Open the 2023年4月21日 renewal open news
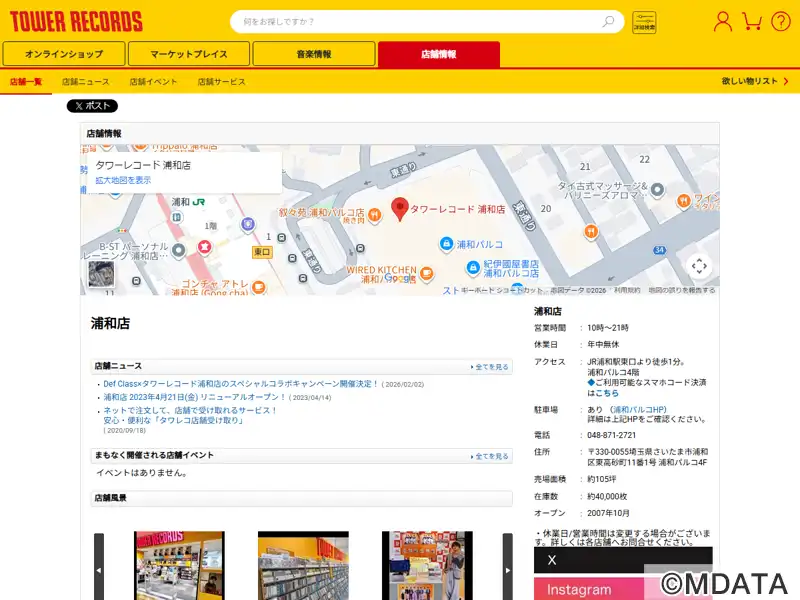Viewport: 800px width, 600px height. (x=194, y=397)
